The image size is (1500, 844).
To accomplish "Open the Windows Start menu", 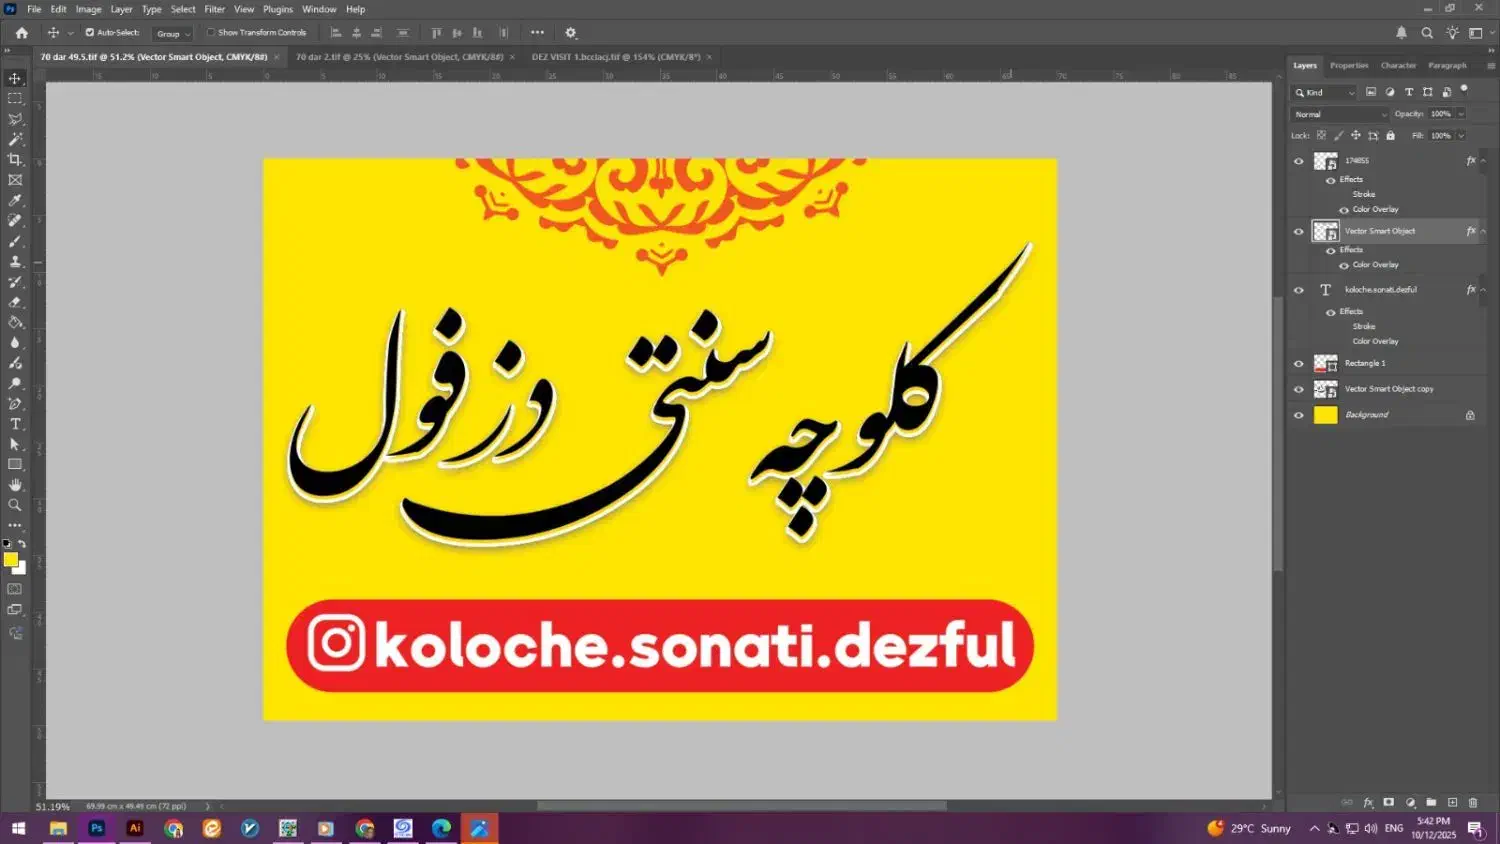I will click(18, 828).
